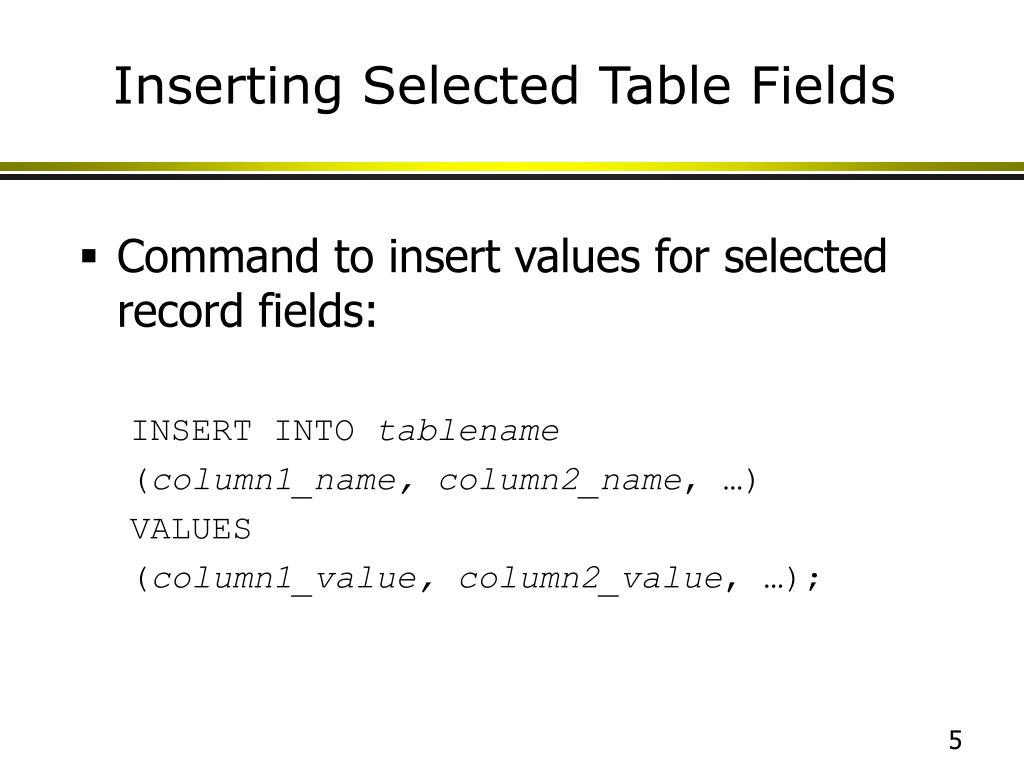Image resolution: width=1024 pixels, height=768 pixels.
Task: Click the phrase 'record fields:'
Action: (x=247, y=310)
